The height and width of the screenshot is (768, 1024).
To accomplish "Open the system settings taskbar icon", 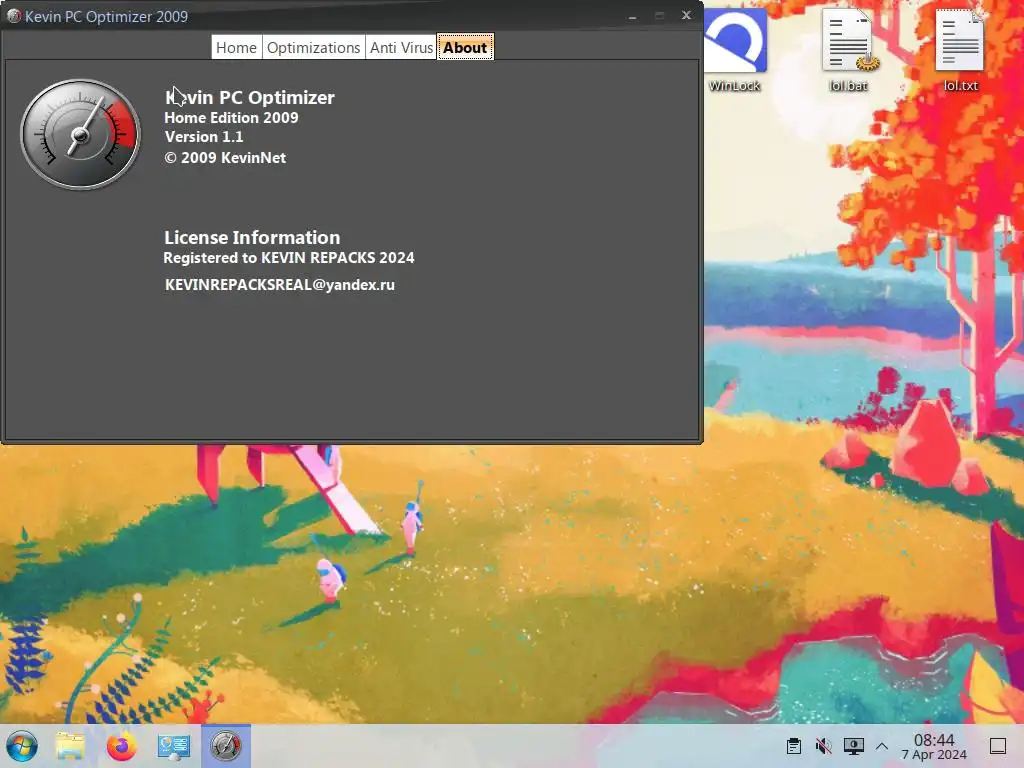I will pyautogui.click(x=174, y=746).
